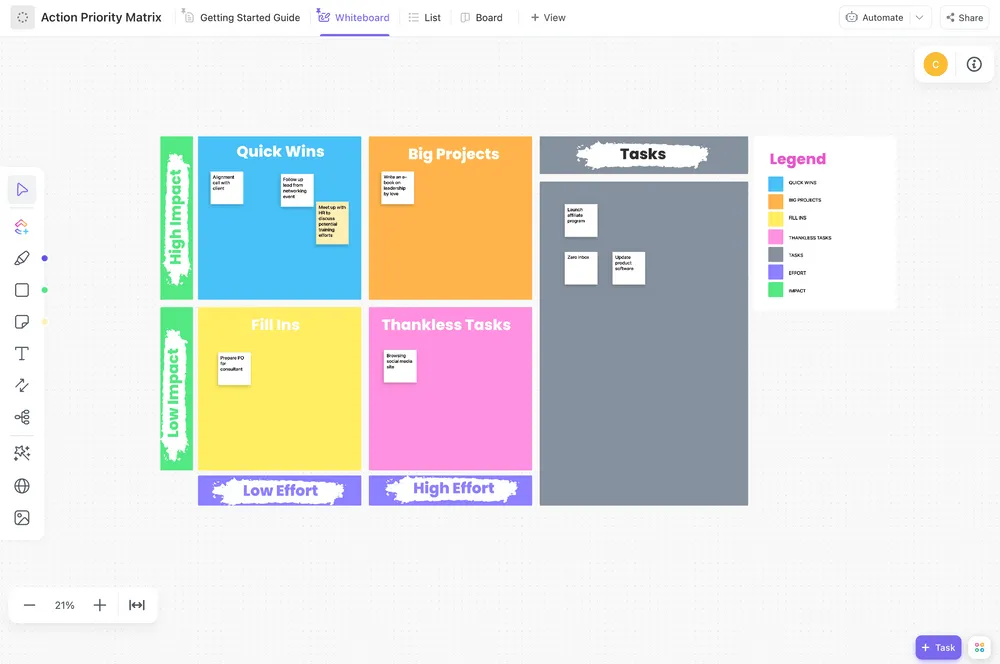This screenshot has height=664, width=1000.
Task: Click the Fill Ins heading
Action: coord(275,325)
